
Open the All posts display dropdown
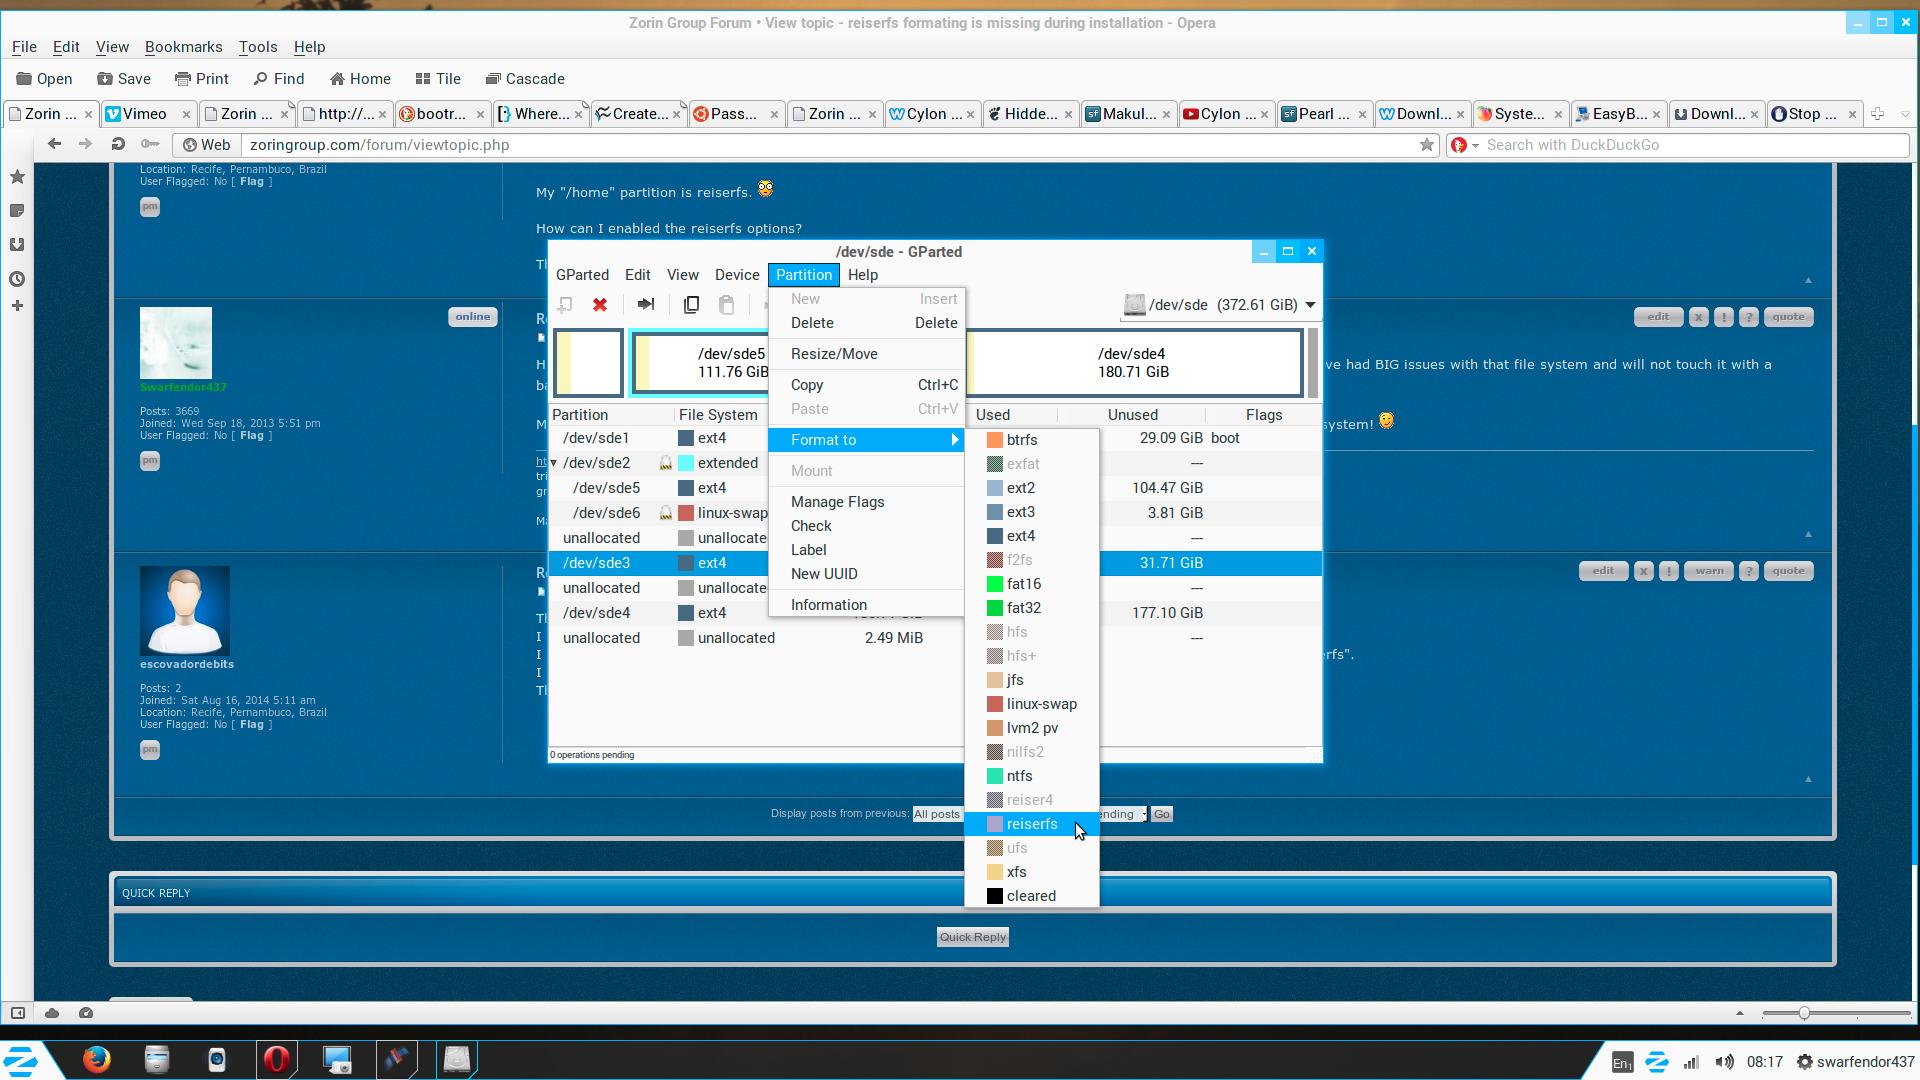(x=936, y=814)
